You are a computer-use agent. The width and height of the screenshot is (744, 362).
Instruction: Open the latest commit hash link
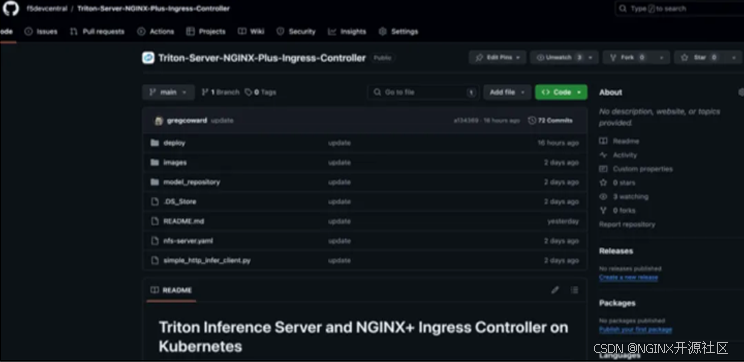[466, 121]
